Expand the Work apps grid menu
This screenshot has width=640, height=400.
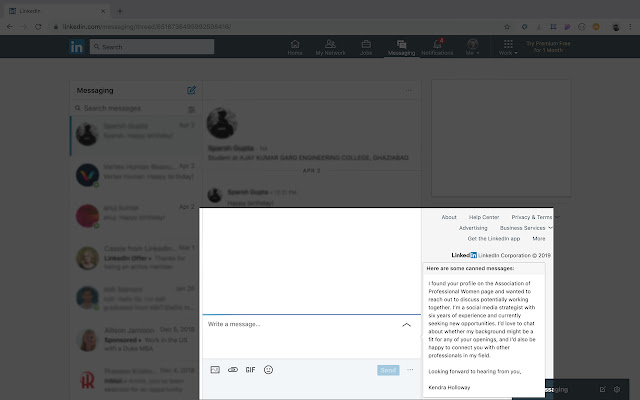[x=508, y=47]
